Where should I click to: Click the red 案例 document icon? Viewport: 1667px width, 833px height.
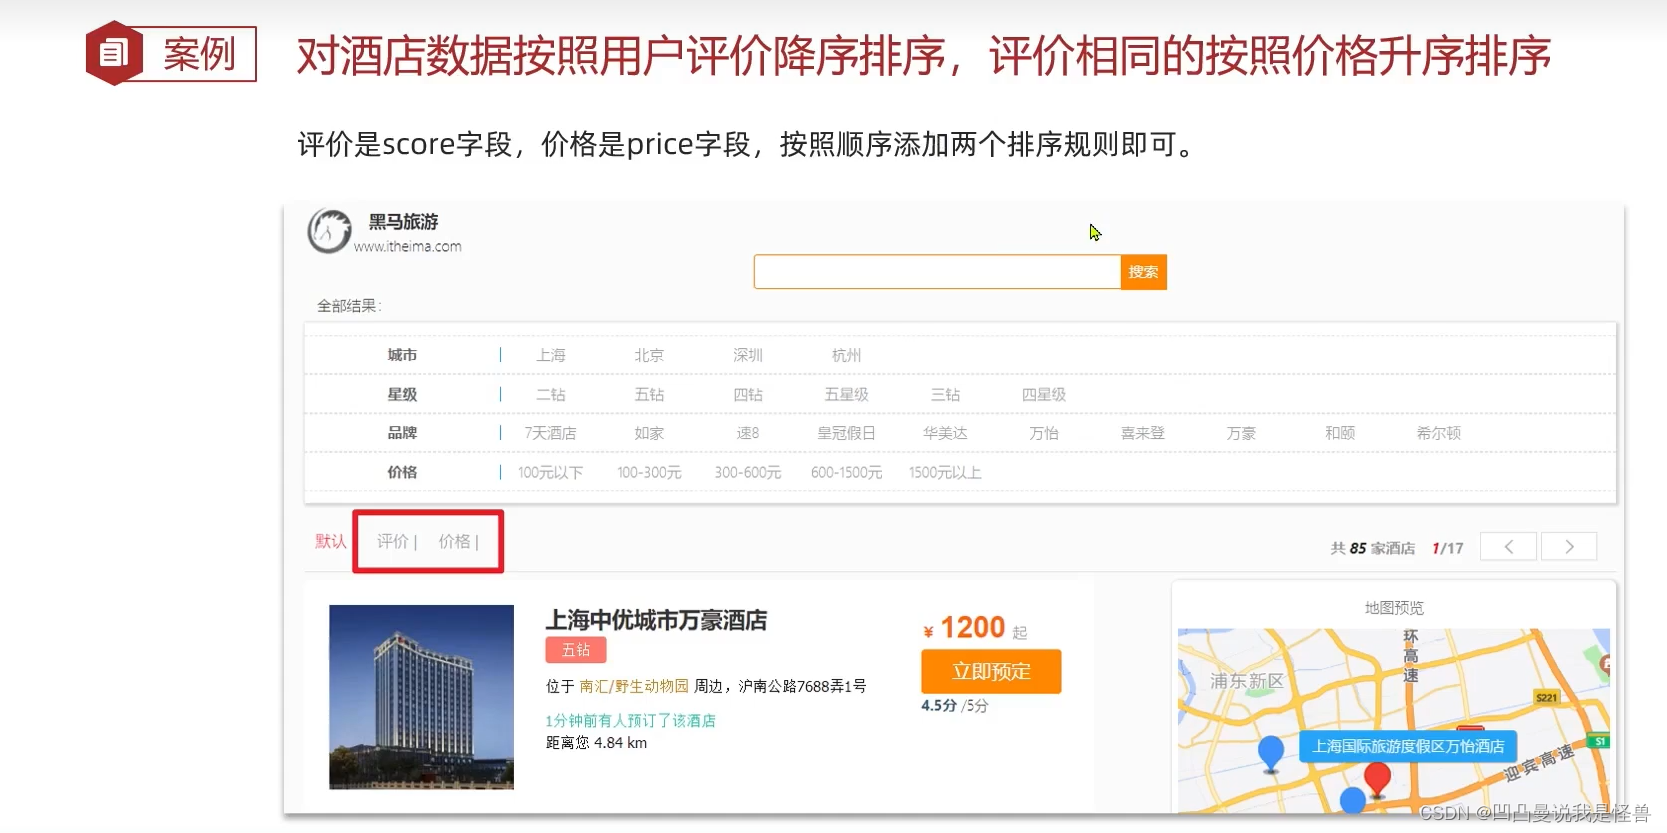[114, 53]
